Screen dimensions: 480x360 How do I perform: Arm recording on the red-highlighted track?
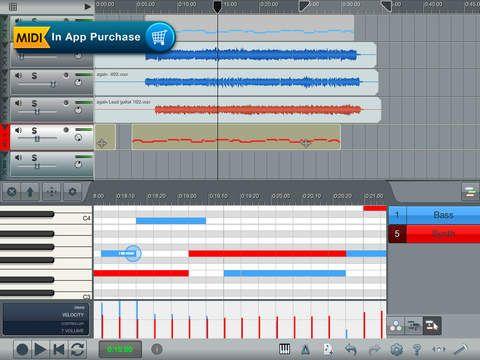pyautogui.click(x=66, y=130)
